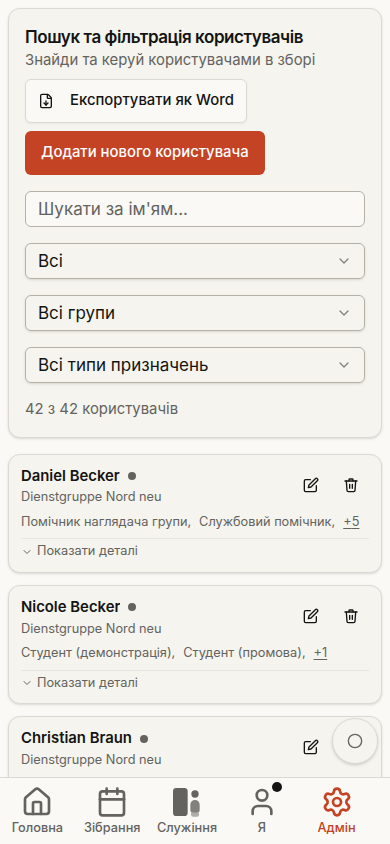Click the status dot beside Christian Braun
The width and height of the screenshot is (390, 844).
144,738
